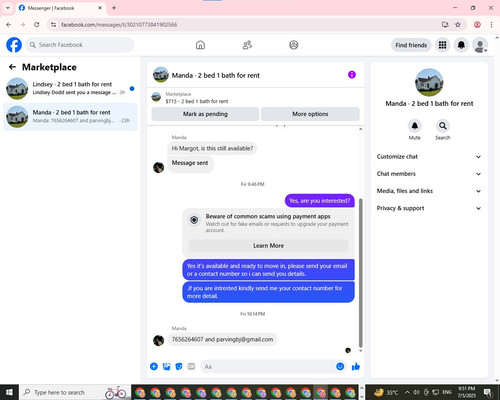Click the 35°C weather widget in taskbar
This screenshot has height=400, width=500.
386,392
